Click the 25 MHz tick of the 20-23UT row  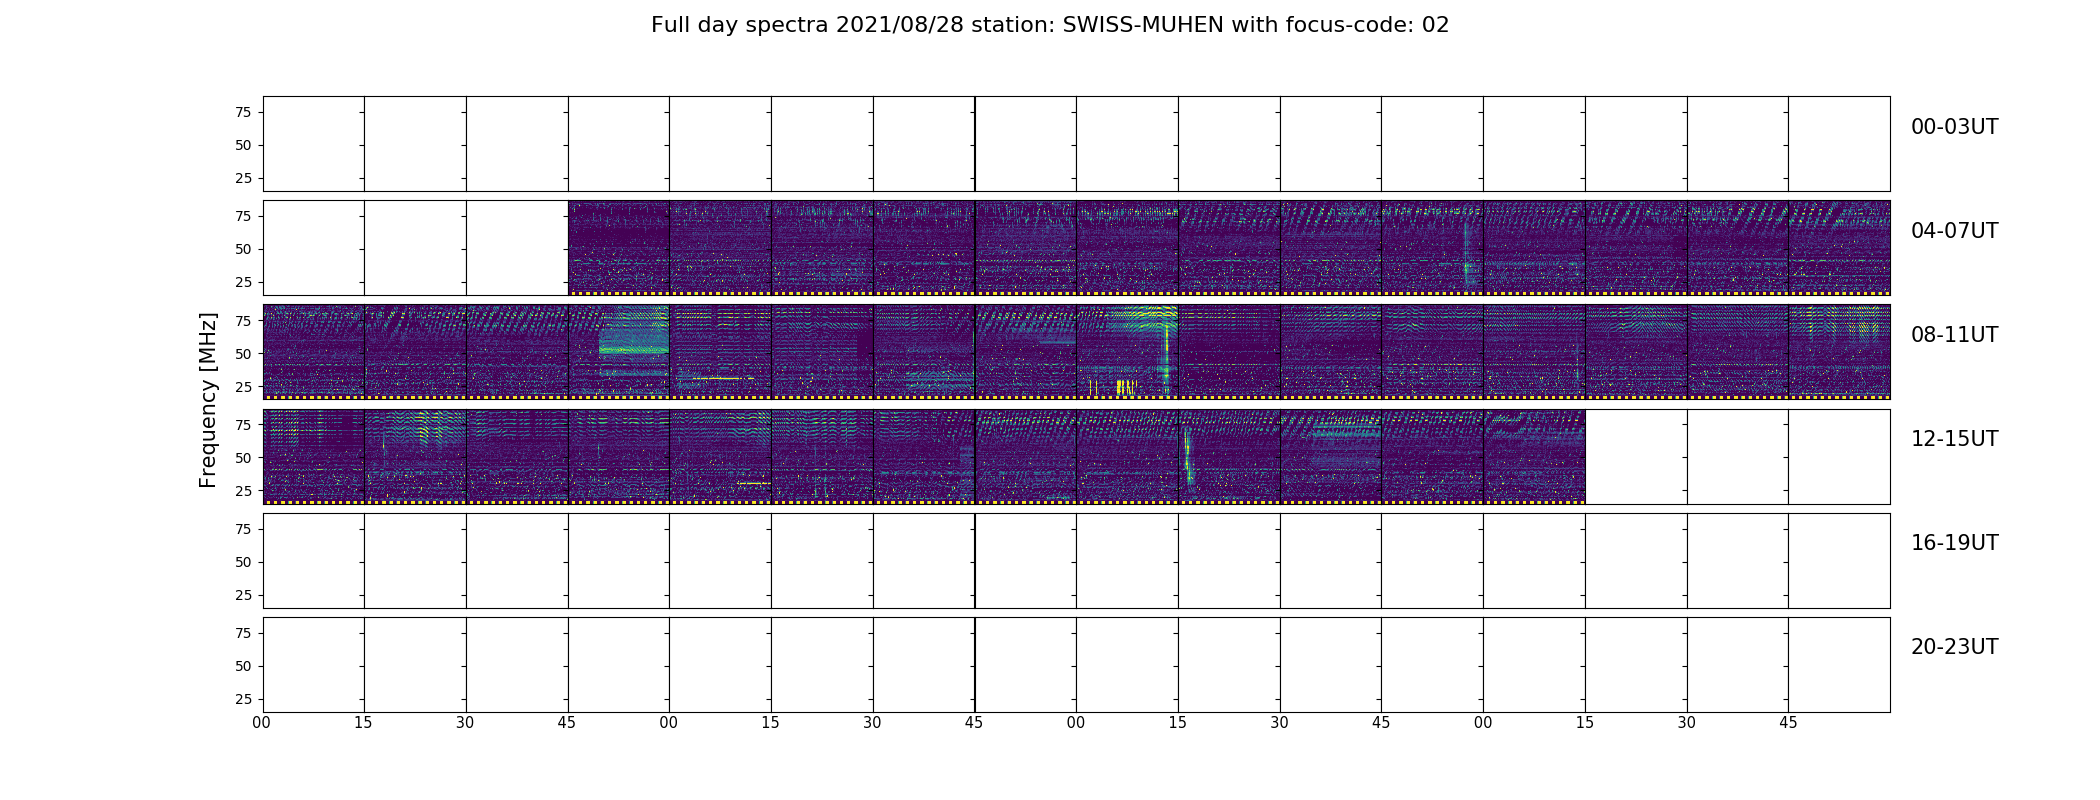pyautogui.click(x=243, y=699)
